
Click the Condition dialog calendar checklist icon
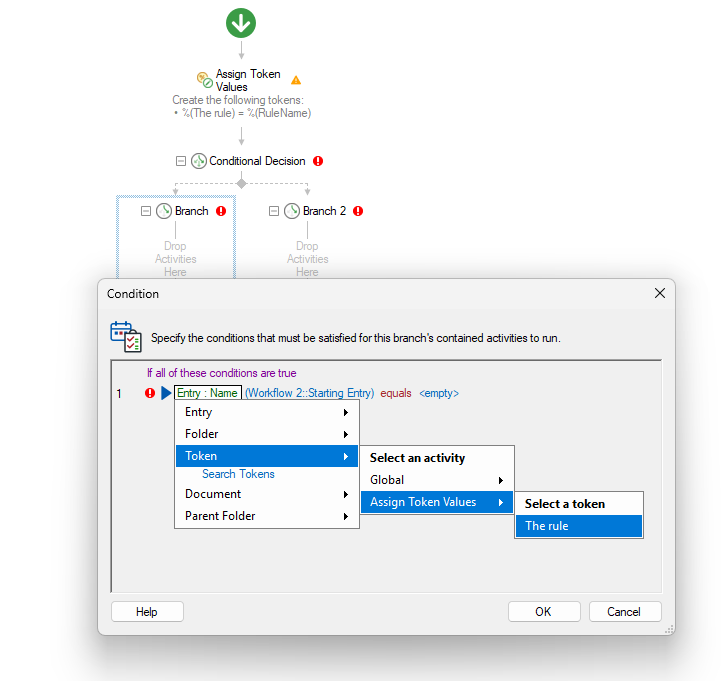click(x=126, y=337)
